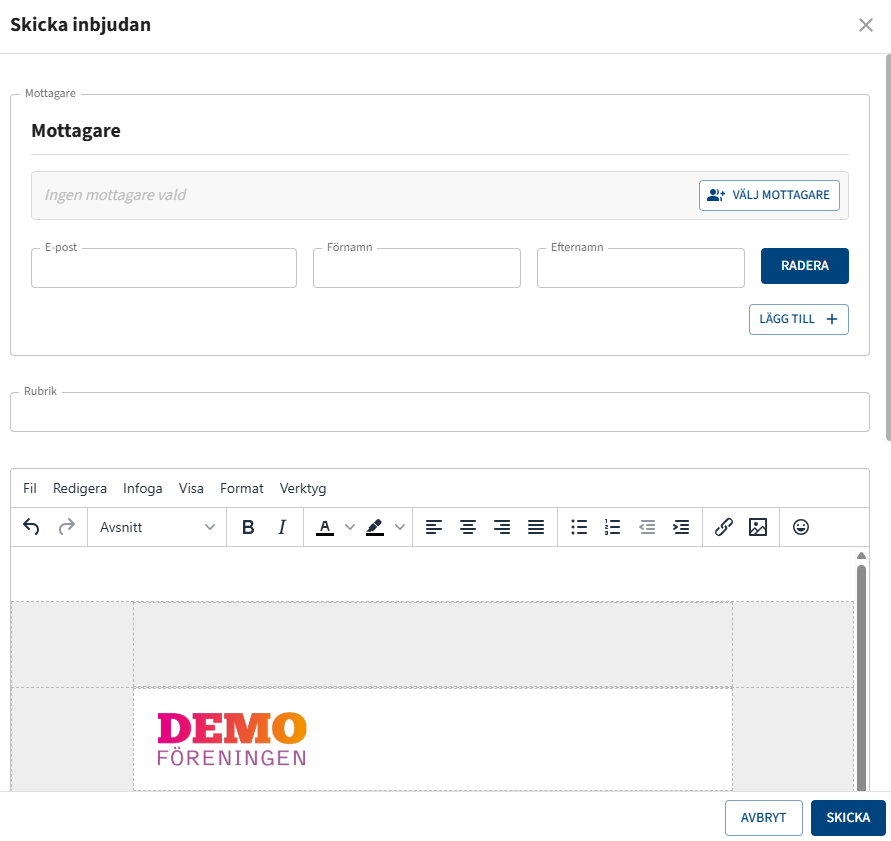
Task: Decrease the indent
Action: point(647,527)
